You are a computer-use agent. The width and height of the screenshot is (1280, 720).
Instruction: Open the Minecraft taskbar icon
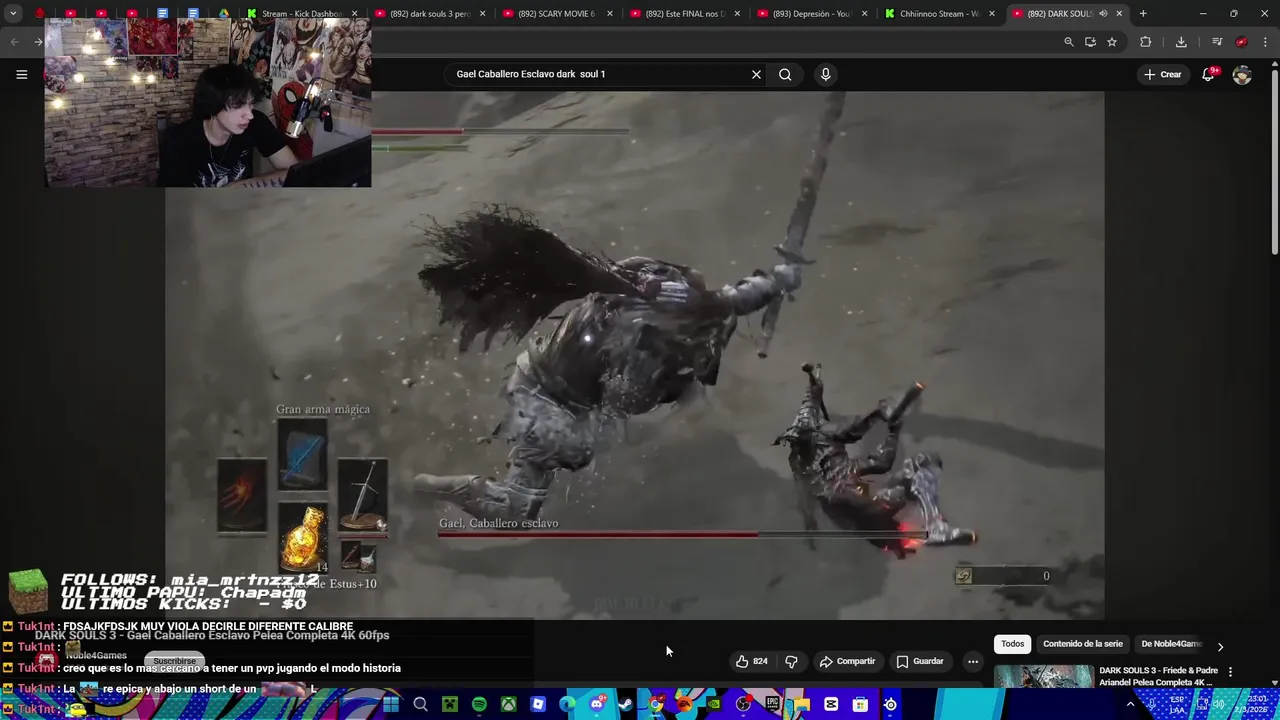pos(450,704)
